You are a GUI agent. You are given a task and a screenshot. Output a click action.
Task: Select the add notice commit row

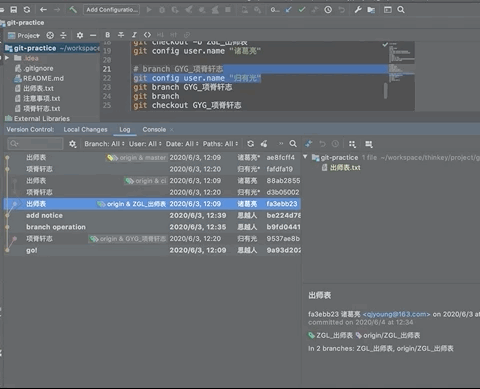152,215
